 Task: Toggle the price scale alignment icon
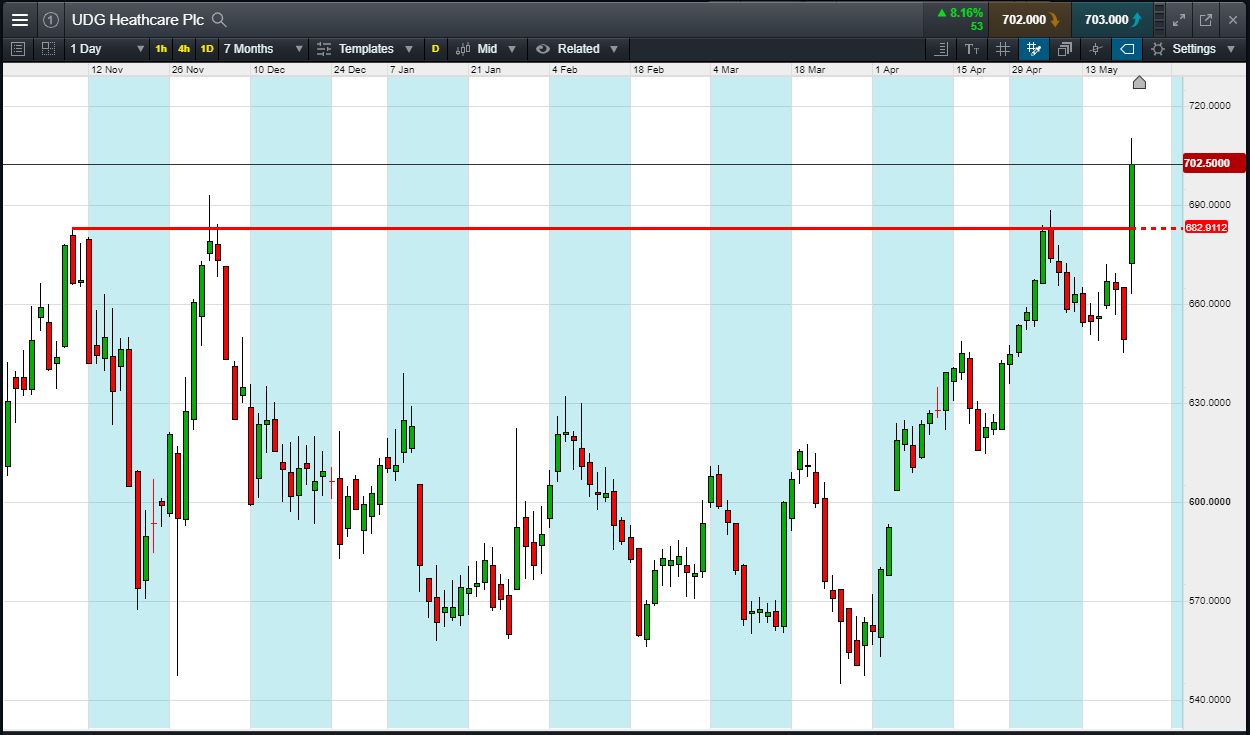(941, 48)
